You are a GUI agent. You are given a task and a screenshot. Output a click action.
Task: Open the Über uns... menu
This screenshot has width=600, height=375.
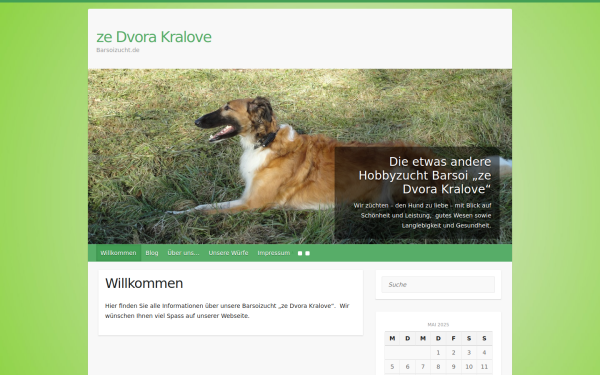tap(183, 253)
